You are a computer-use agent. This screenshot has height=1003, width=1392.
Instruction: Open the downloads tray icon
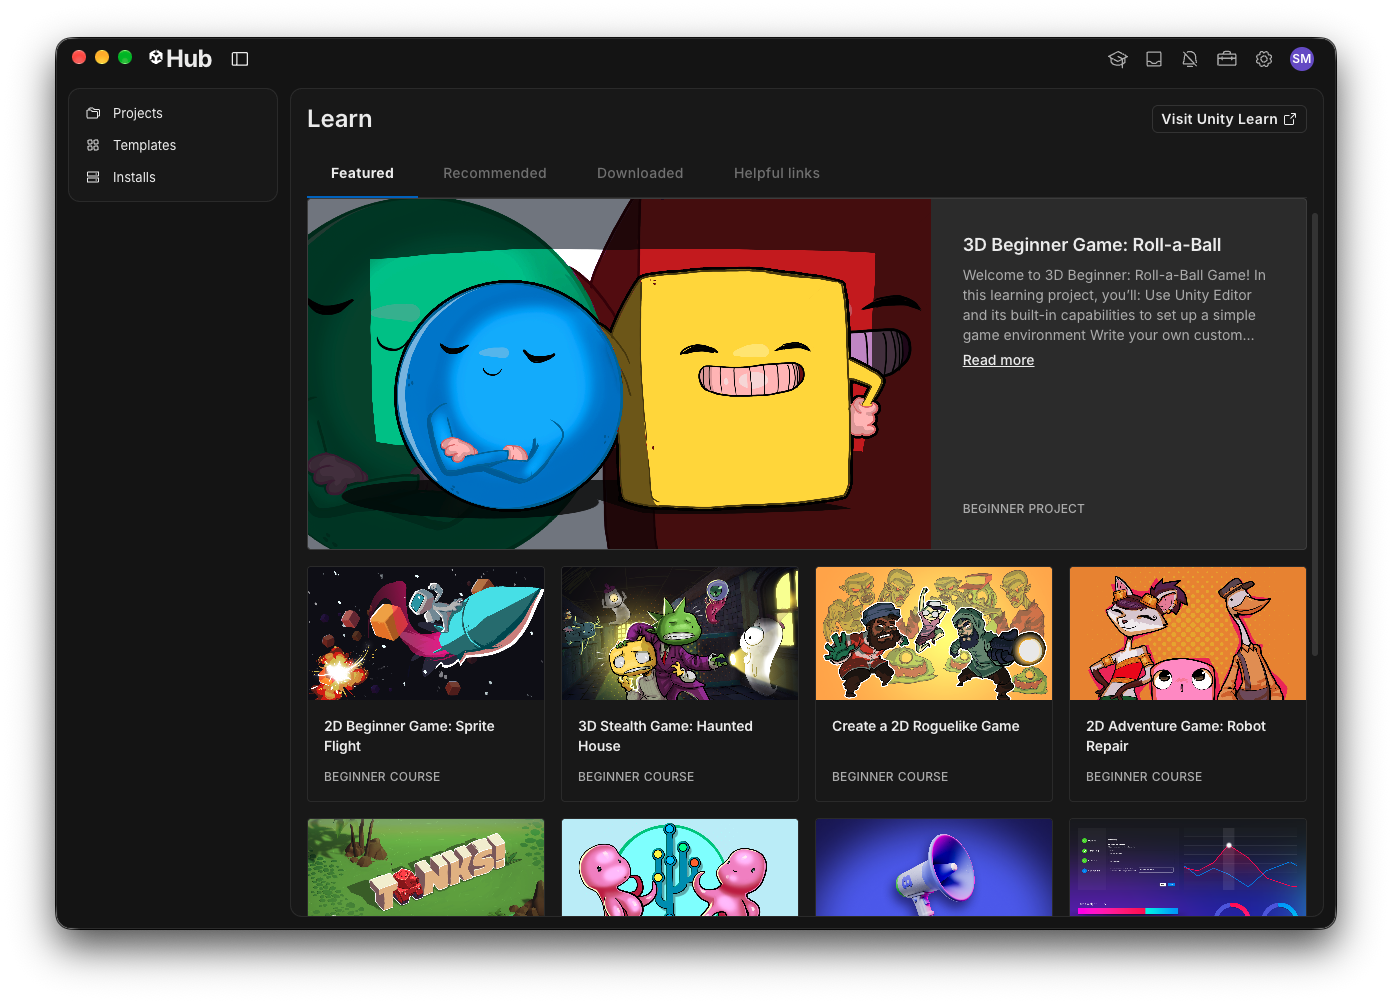1154,59
